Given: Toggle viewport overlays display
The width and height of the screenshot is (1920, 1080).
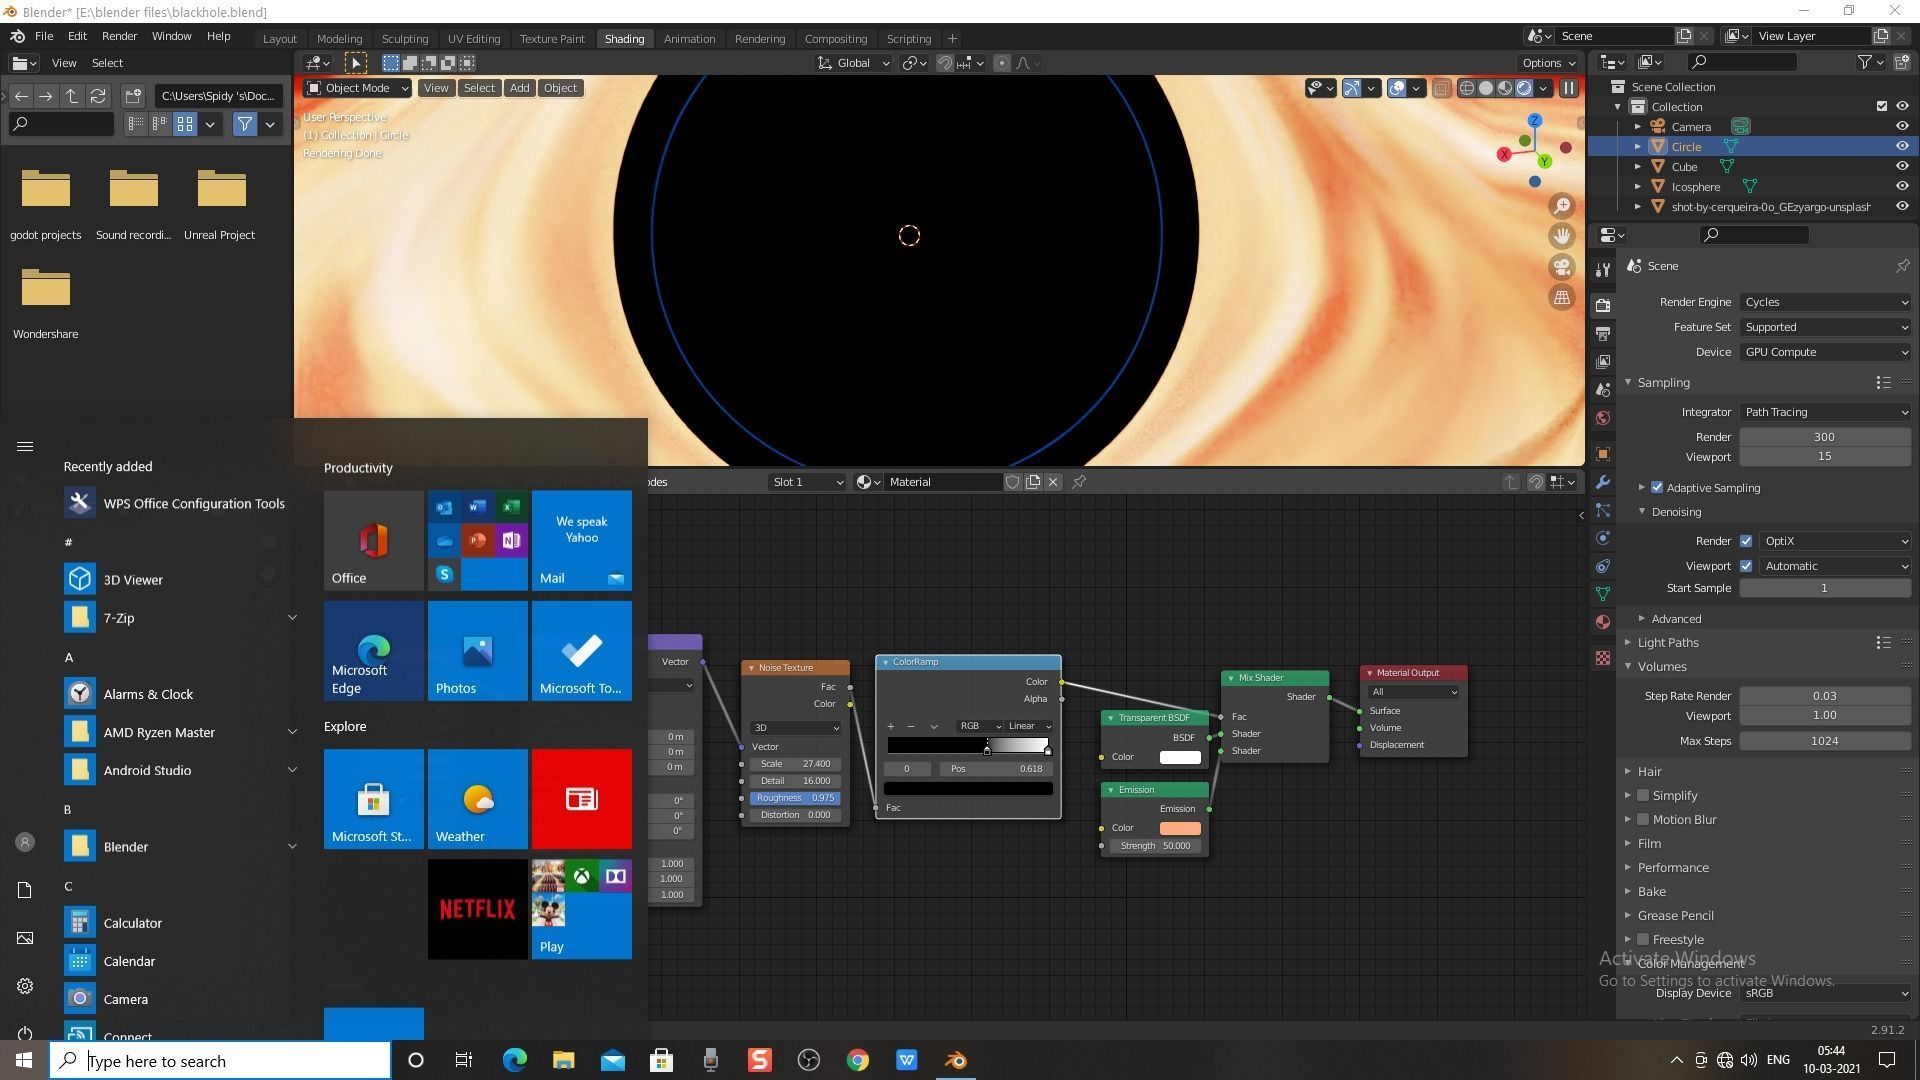Looking at the screenshot, I should (1397, 88).
